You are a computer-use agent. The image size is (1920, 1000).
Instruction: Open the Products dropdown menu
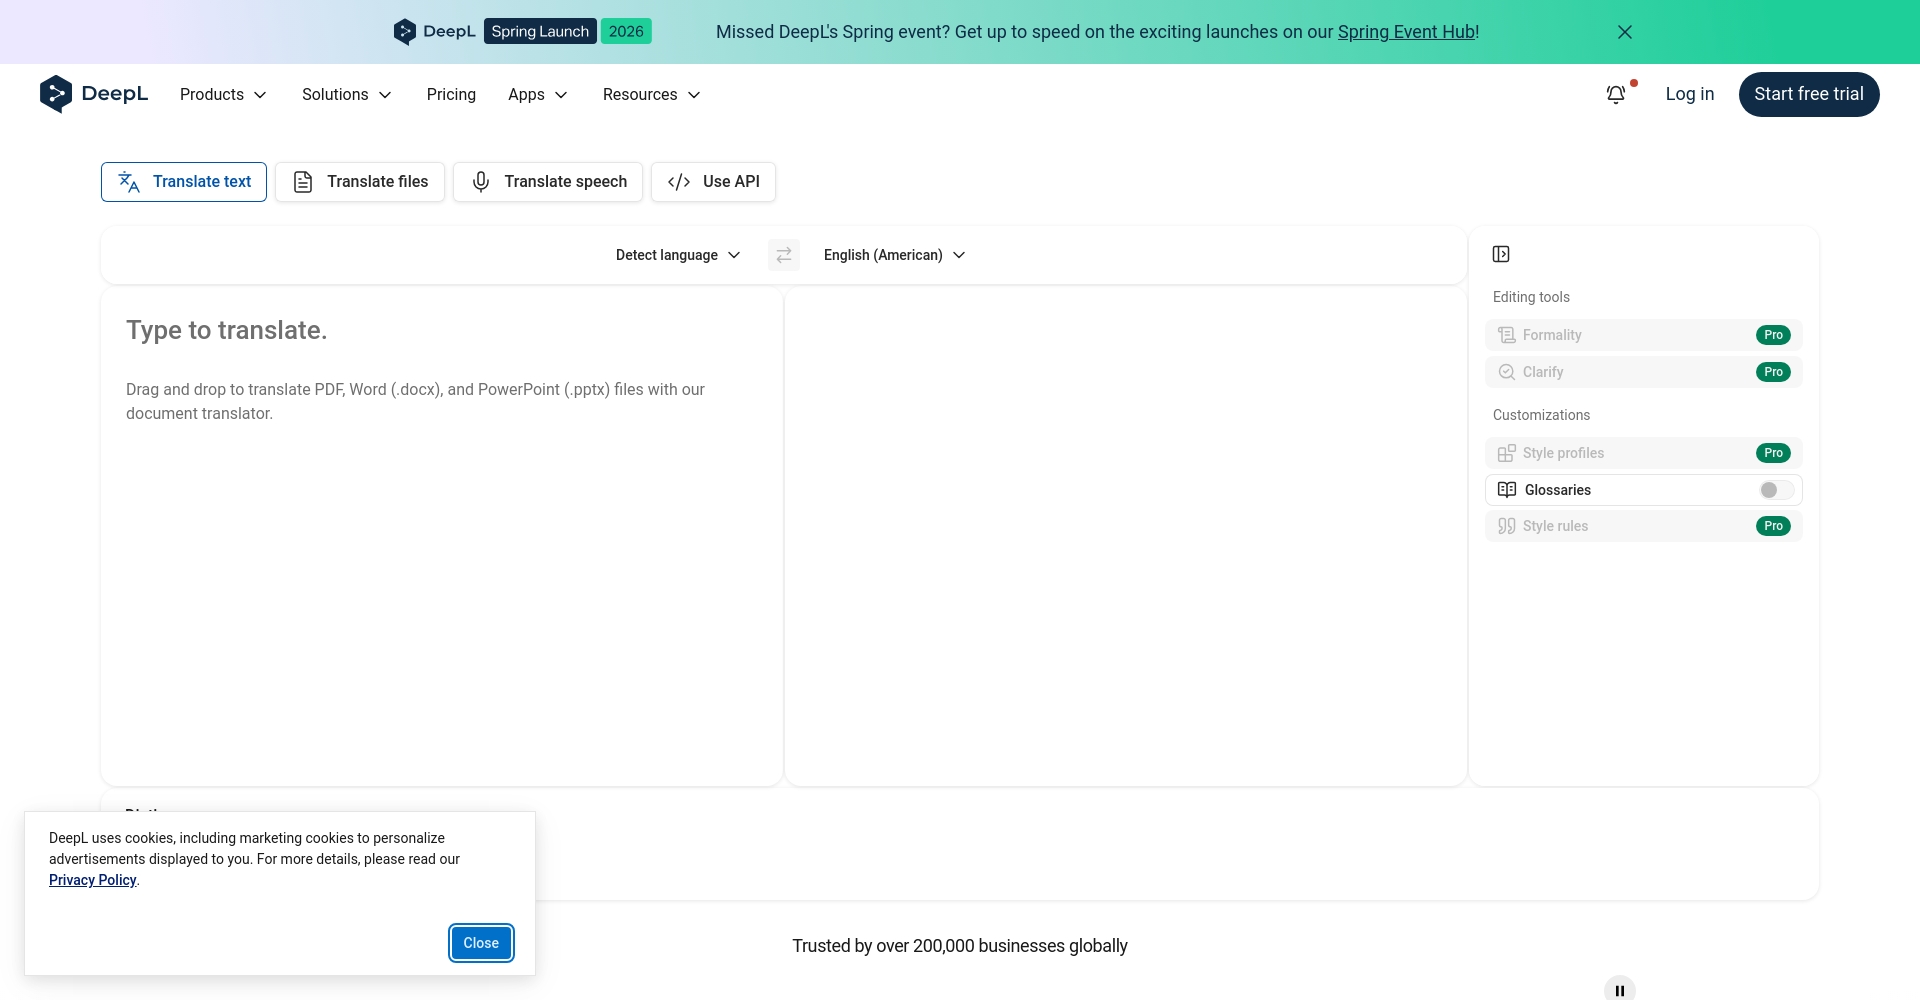223,94
